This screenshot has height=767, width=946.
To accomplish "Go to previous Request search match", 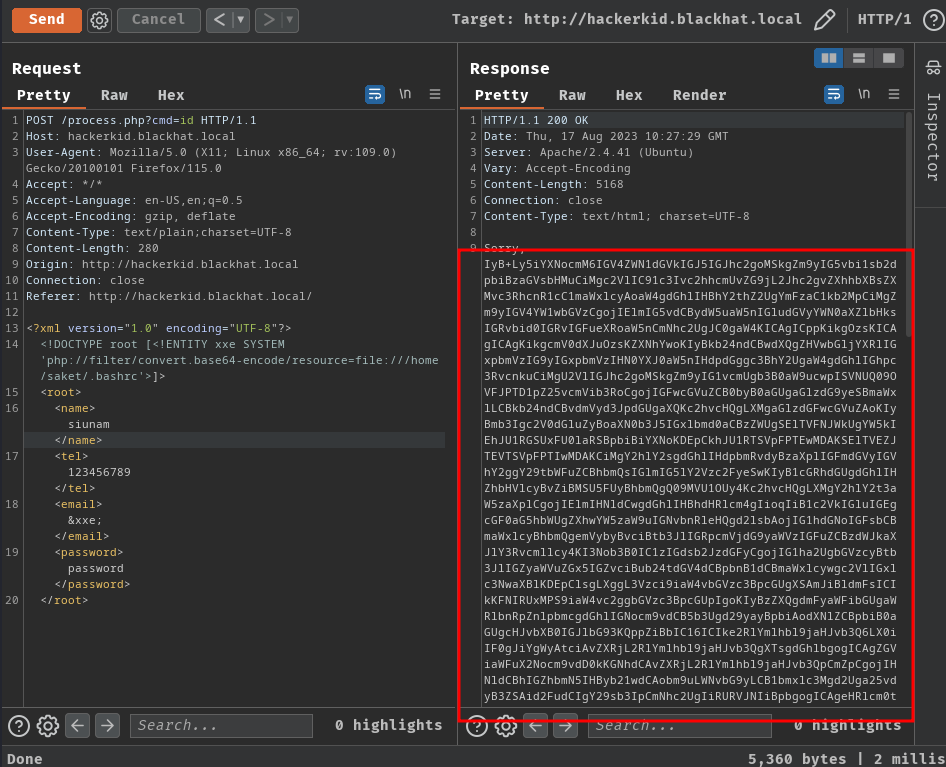I will [x=78, y=725].
